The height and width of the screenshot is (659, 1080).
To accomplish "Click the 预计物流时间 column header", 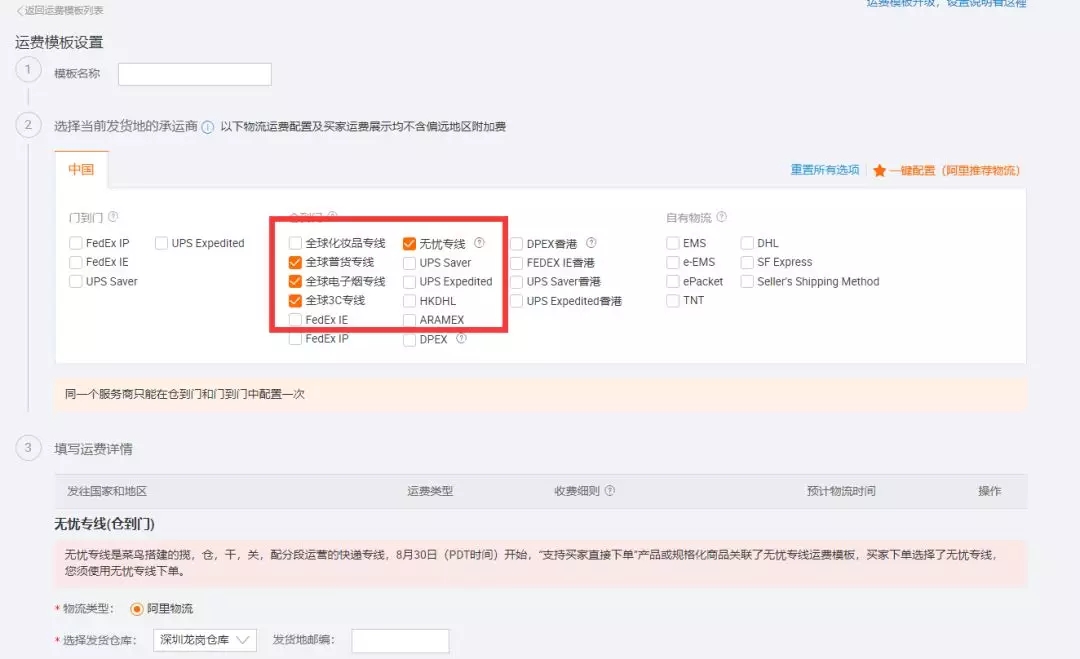I will pyautogui.click(x=841, y=491).
